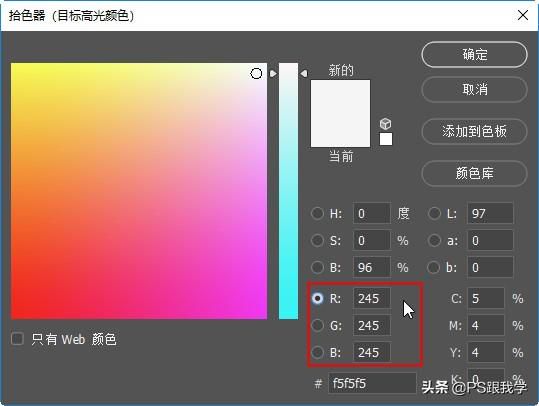Click the hue slider's right arrow handle
This screenshot has width=539, height=406.
pyautogui.click(x=304, y=74)
